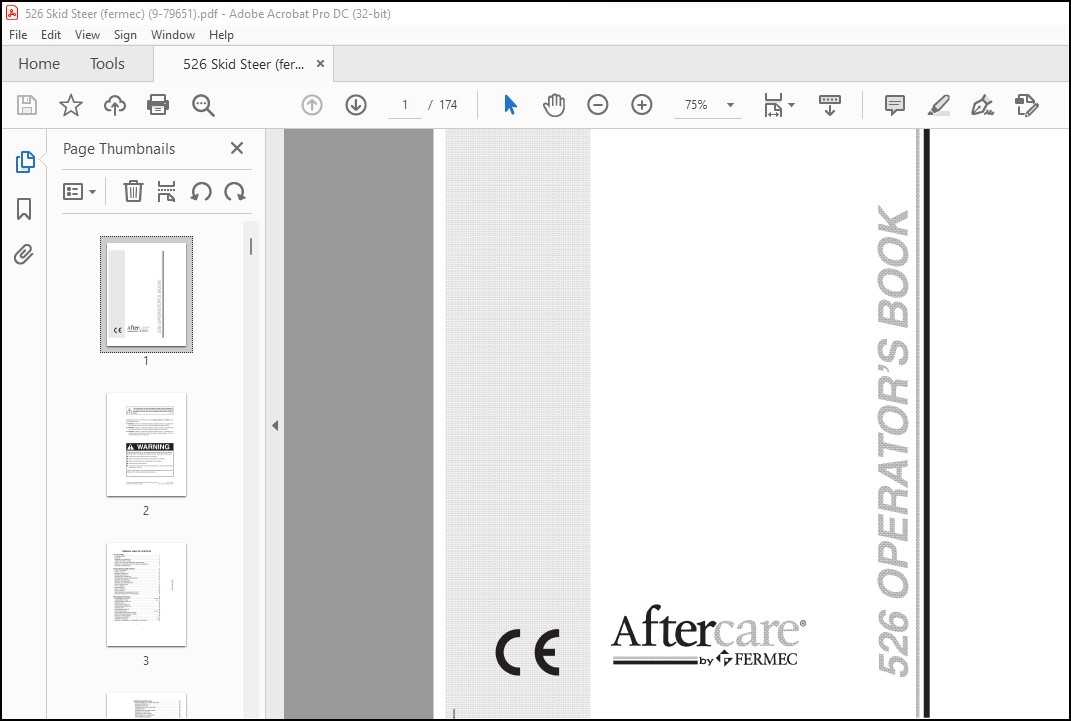Switch to the Home tab
Image resolution: width=1071 pixels, height=721 pixels.
click(39, 63)
